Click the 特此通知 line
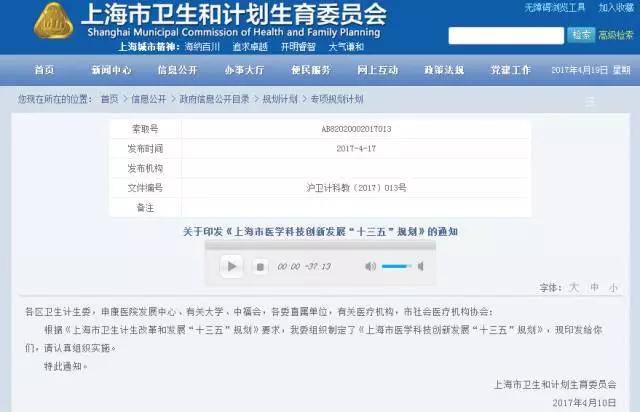640x412 pixels. (x=65, y=366)
